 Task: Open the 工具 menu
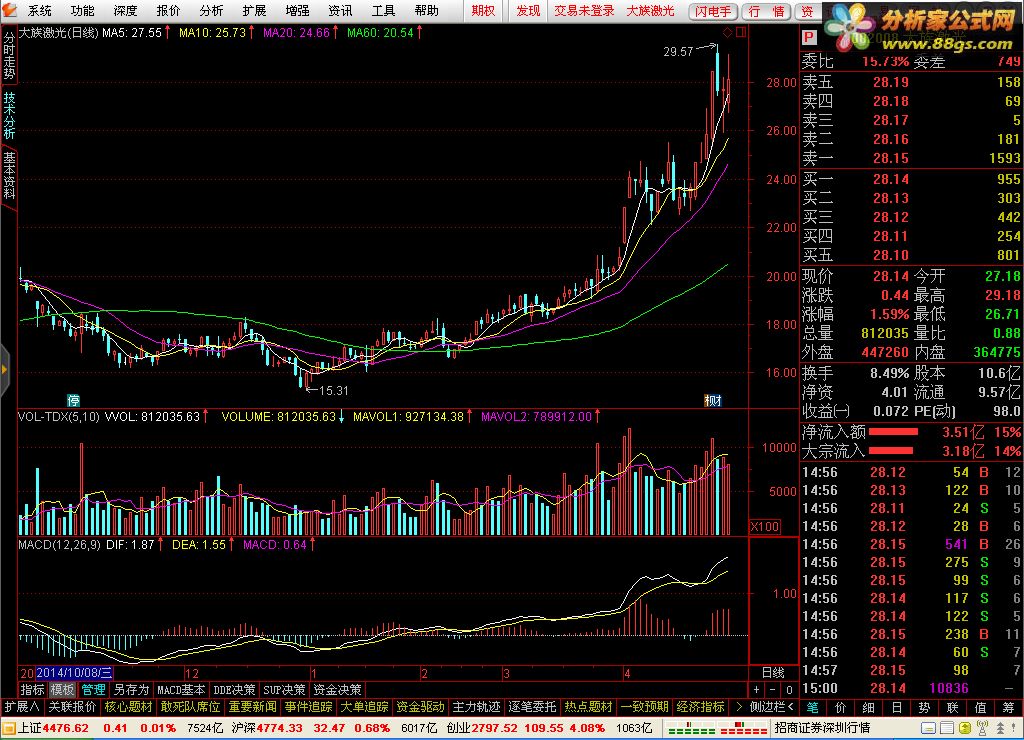pos(383,10)
